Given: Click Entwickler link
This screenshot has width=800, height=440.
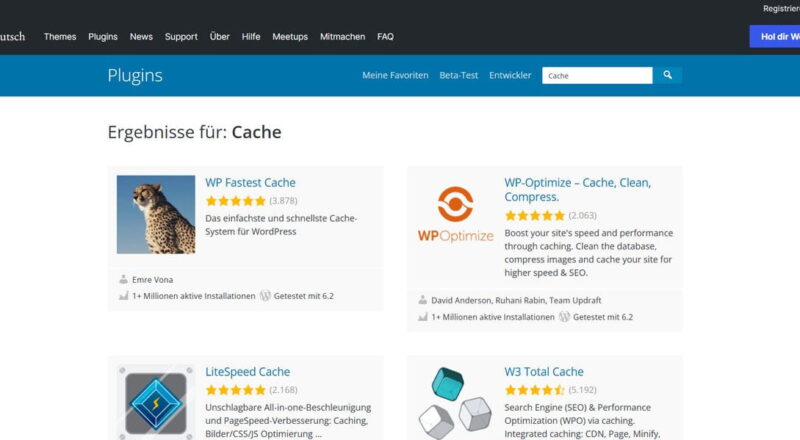Looking at the screenshot, I should pyautogui.click(x=510, y=75).
